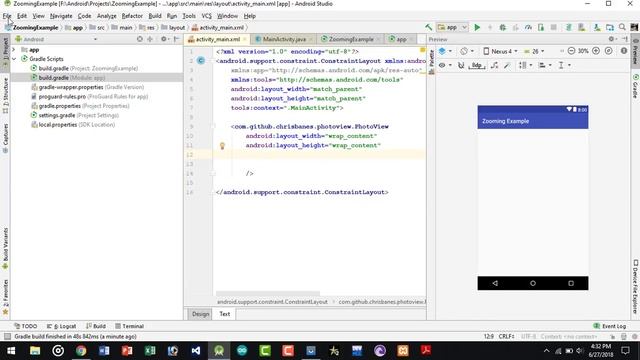Switch to the Design view tab
Image resolution: width=640 pixels, height=360 pixels.
tap(200, 314)
